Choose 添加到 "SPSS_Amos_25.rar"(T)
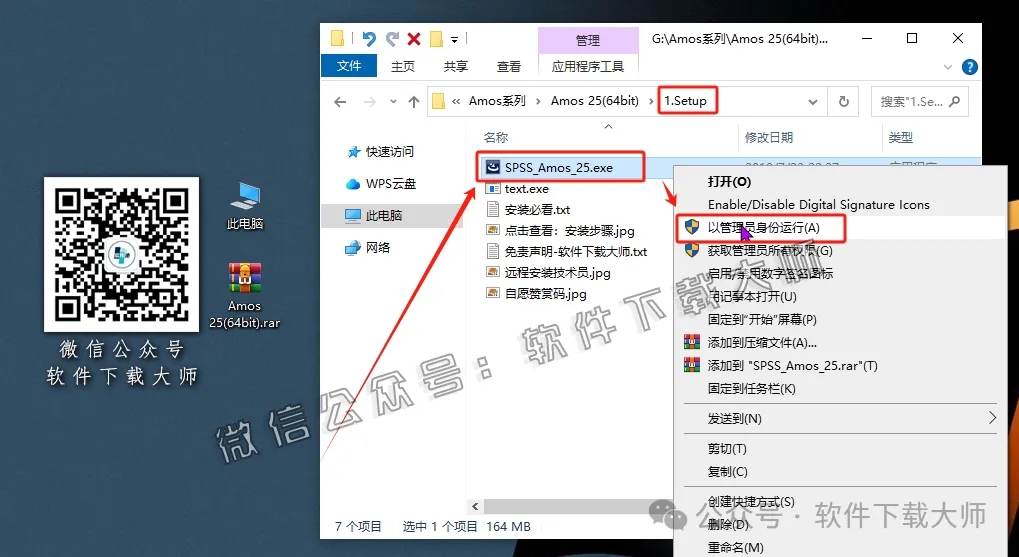The width and height of the screenshot is (1019, 557). click(x=792, y=365)
